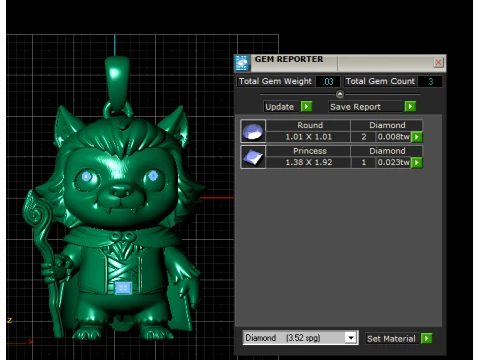This screenshot has width=480, height=360.
Task: Click the quantity 1 in the Princess row
Action: [364, 162]
